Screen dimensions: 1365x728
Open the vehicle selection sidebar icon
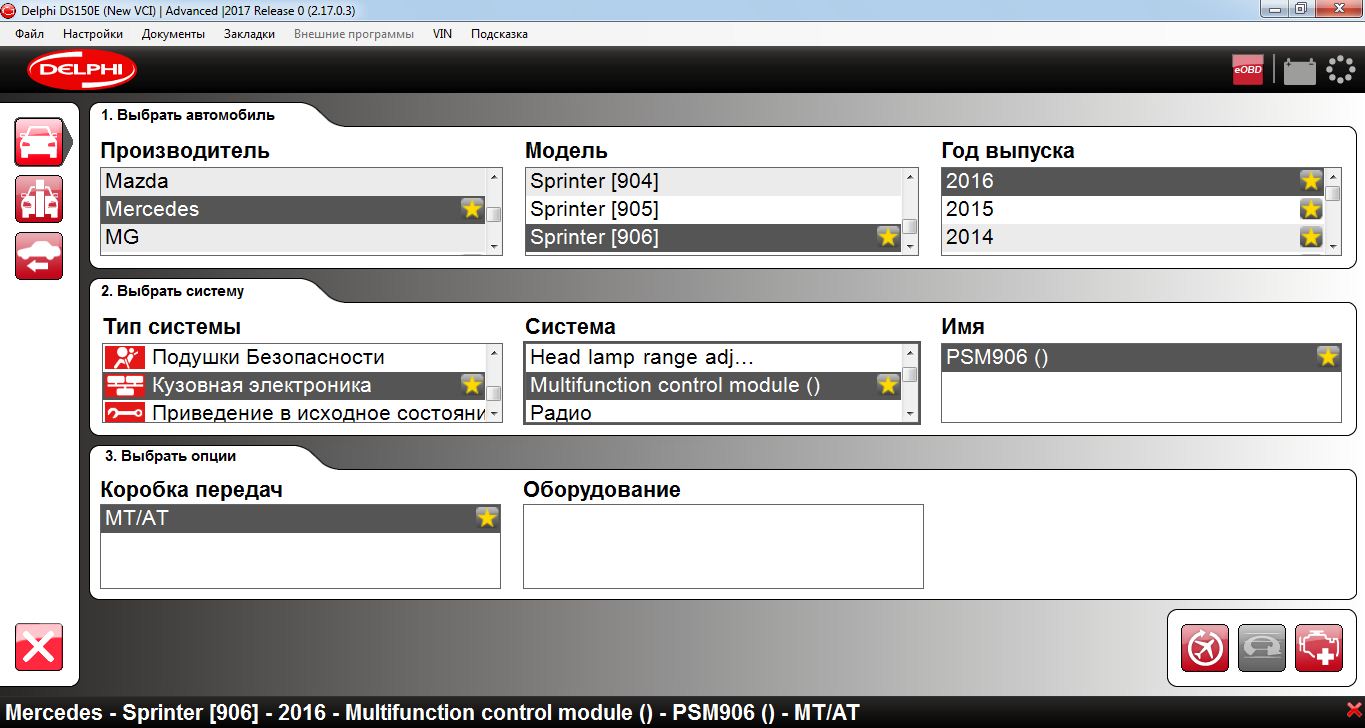pyautogui.click(x=39, y=142)
